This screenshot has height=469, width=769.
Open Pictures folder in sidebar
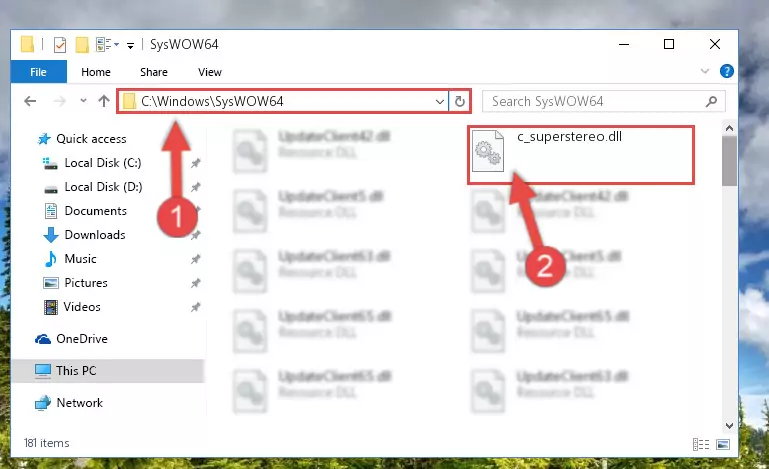[86, 283]
